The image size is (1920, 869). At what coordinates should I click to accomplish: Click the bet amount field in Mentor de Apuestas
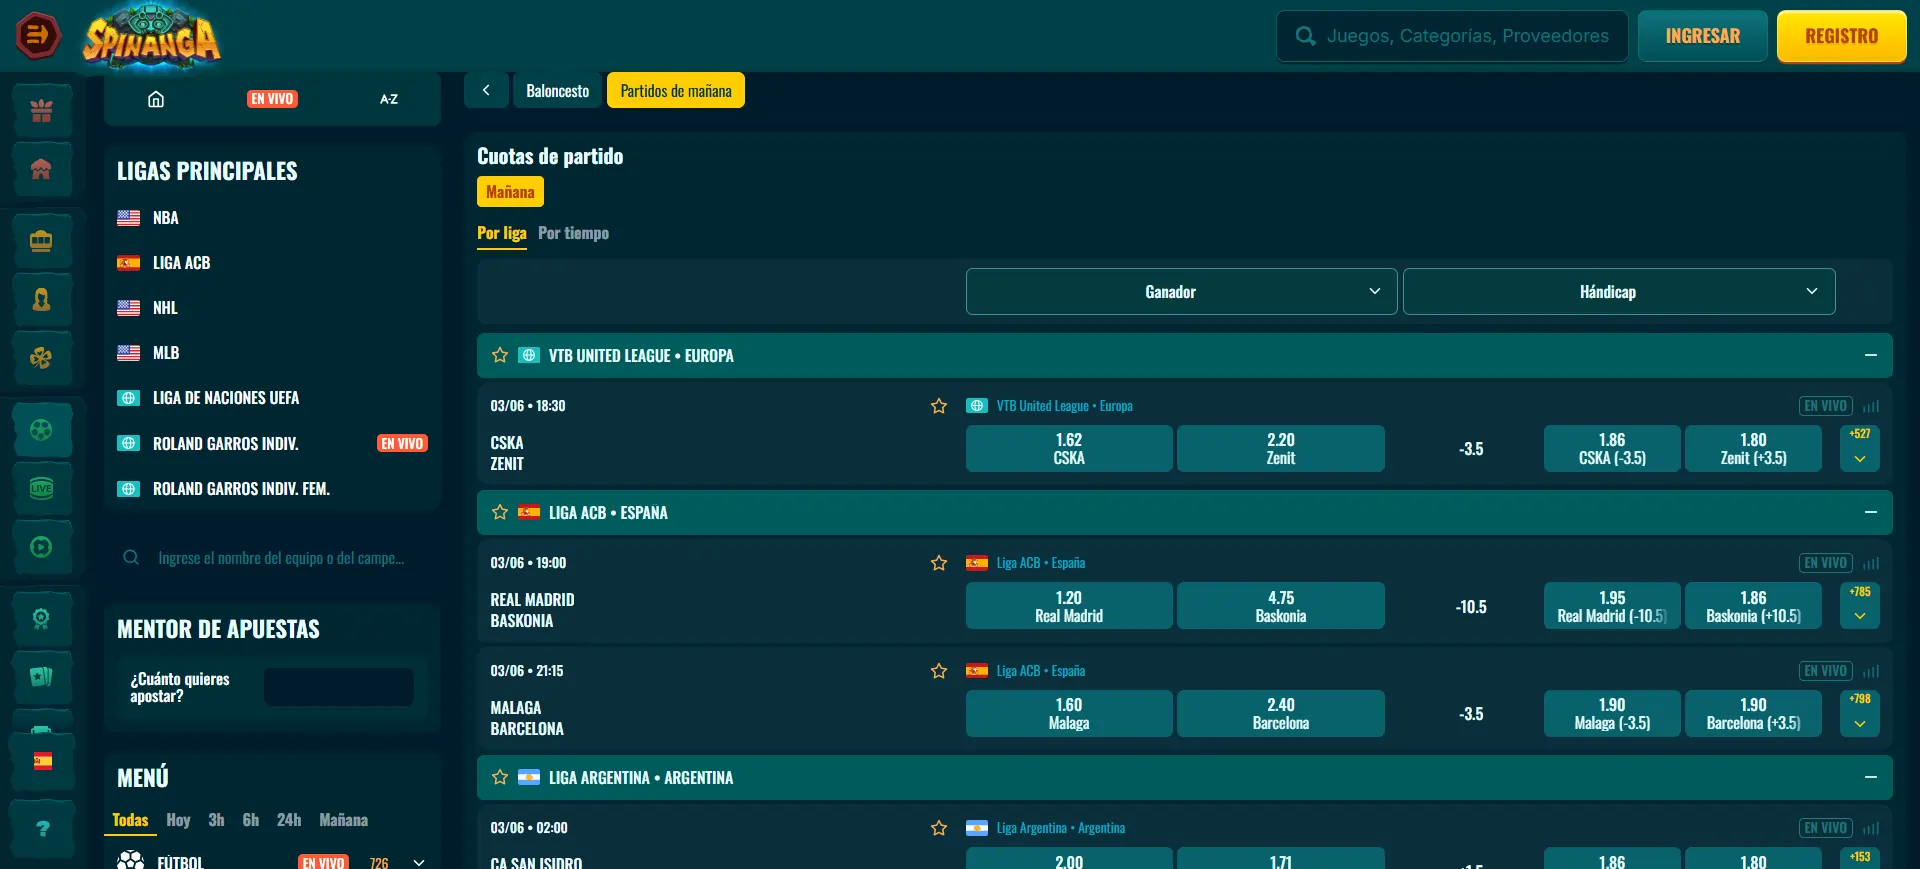(339, 687)
